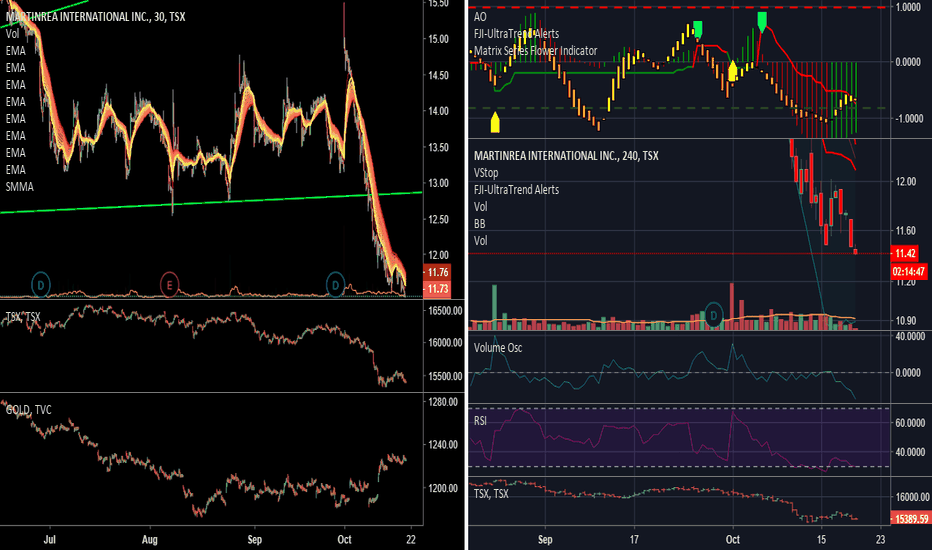
Task: Select the TSX, TSX legend under RSI
Action: [491, 494]
